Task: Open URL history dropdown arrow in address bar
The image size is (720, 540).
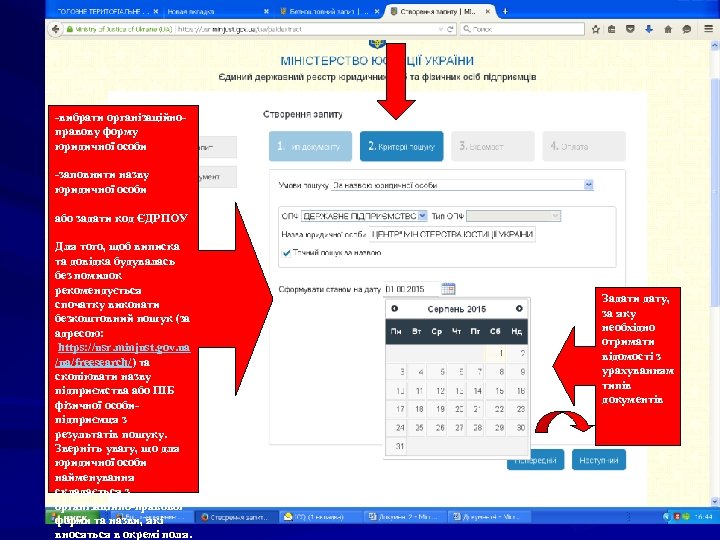Action: click(x=441, y=29)
